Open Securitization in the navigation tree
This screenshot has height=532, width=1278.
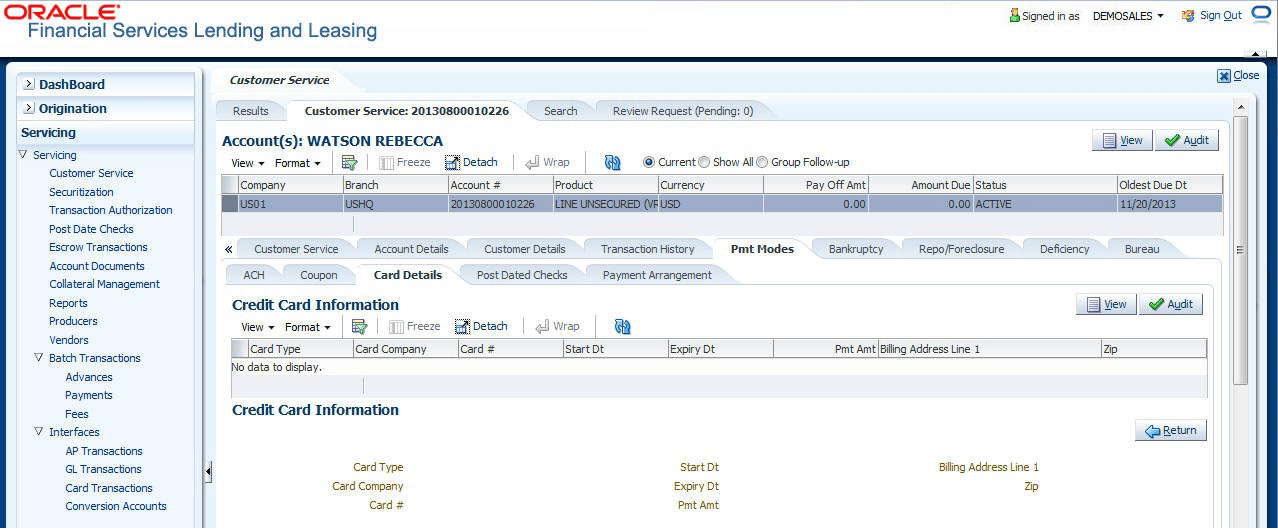click(81, 192)
